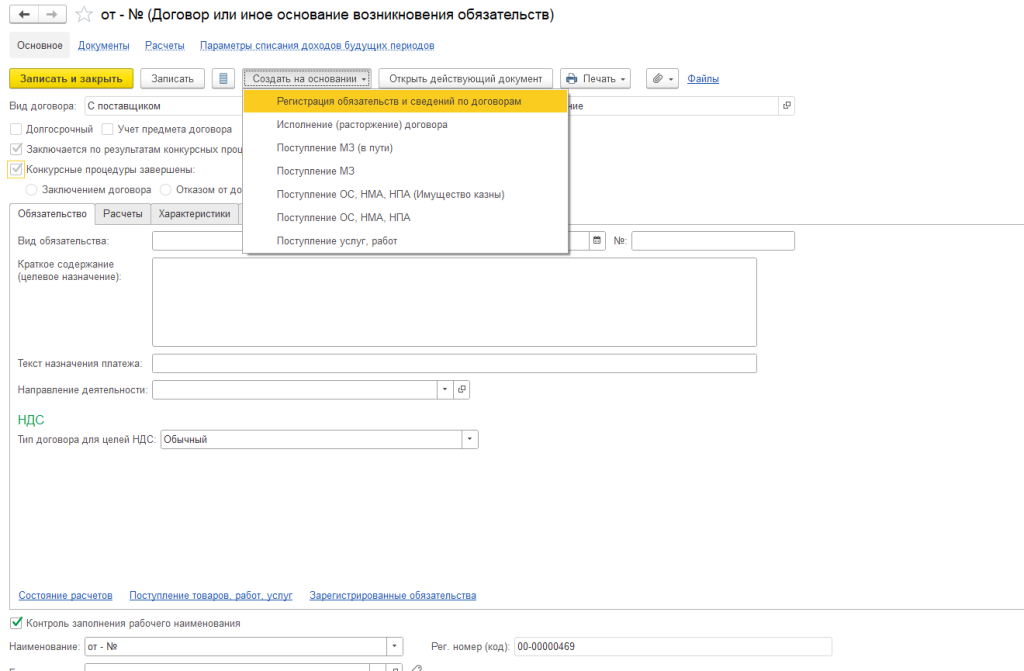
Task: Expand Тип договора для целей НДС dropdown
Action: [x=470, y=439]
